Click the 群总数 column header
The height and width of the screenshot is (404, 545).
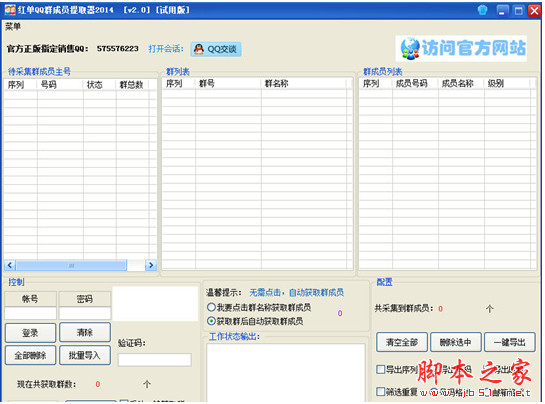coord(132,84)
